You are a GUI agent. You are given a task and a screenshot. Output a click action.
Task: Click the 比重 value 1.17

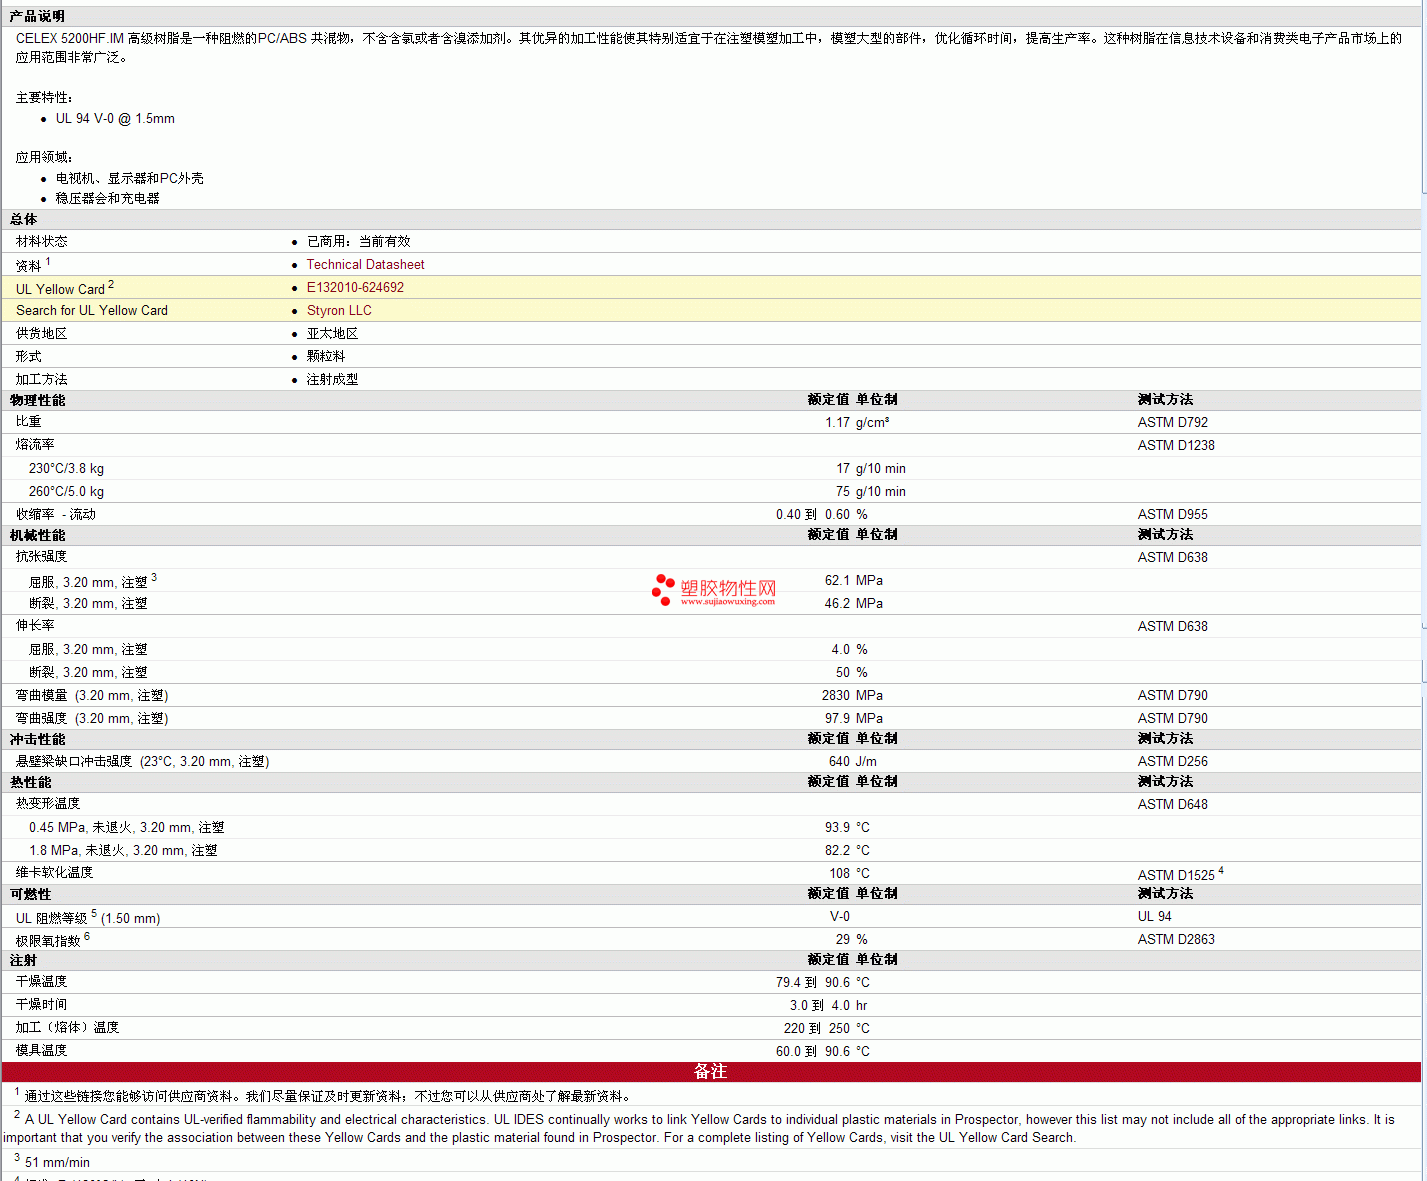[x=837, y=423]
